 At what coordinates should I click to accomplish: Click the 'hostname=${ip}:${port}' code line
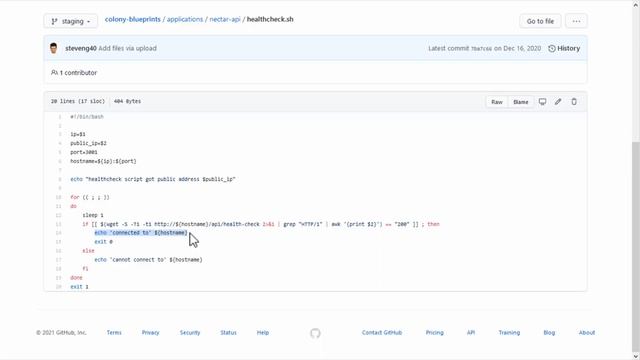pyautogui.click(x=103, y=161)
